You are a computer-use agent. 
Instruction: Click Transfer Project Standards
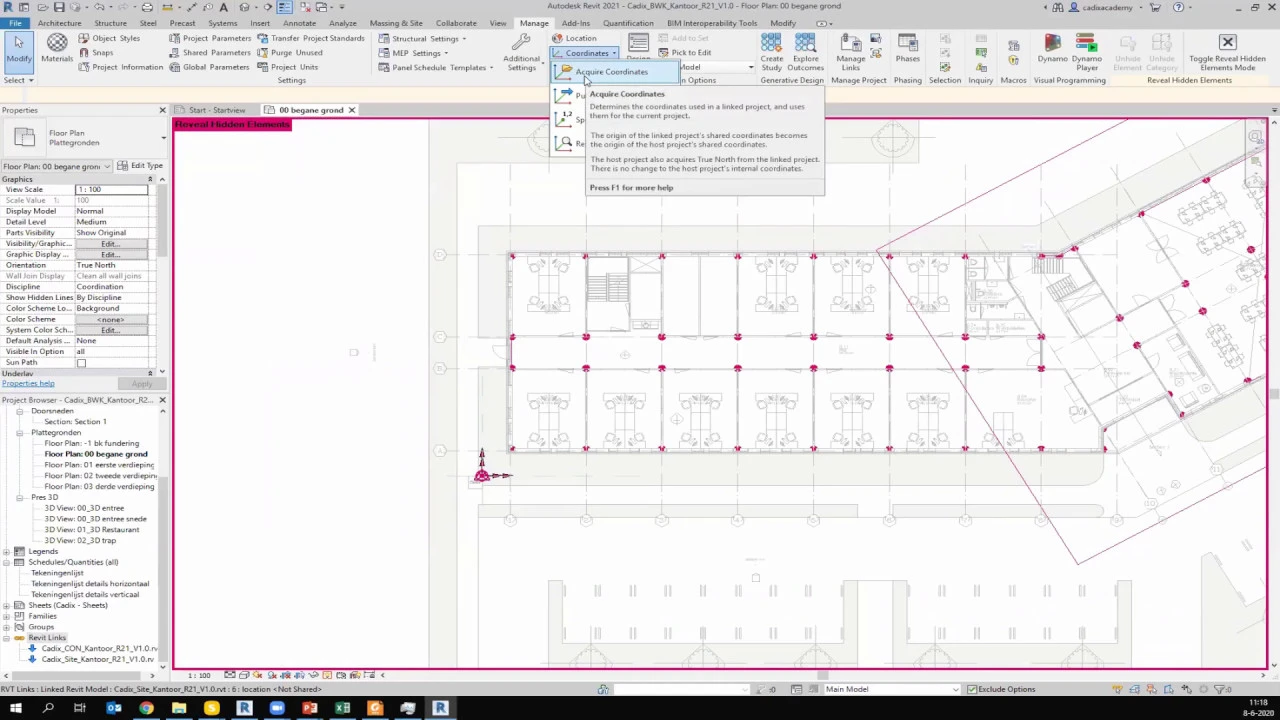[311, 38]
